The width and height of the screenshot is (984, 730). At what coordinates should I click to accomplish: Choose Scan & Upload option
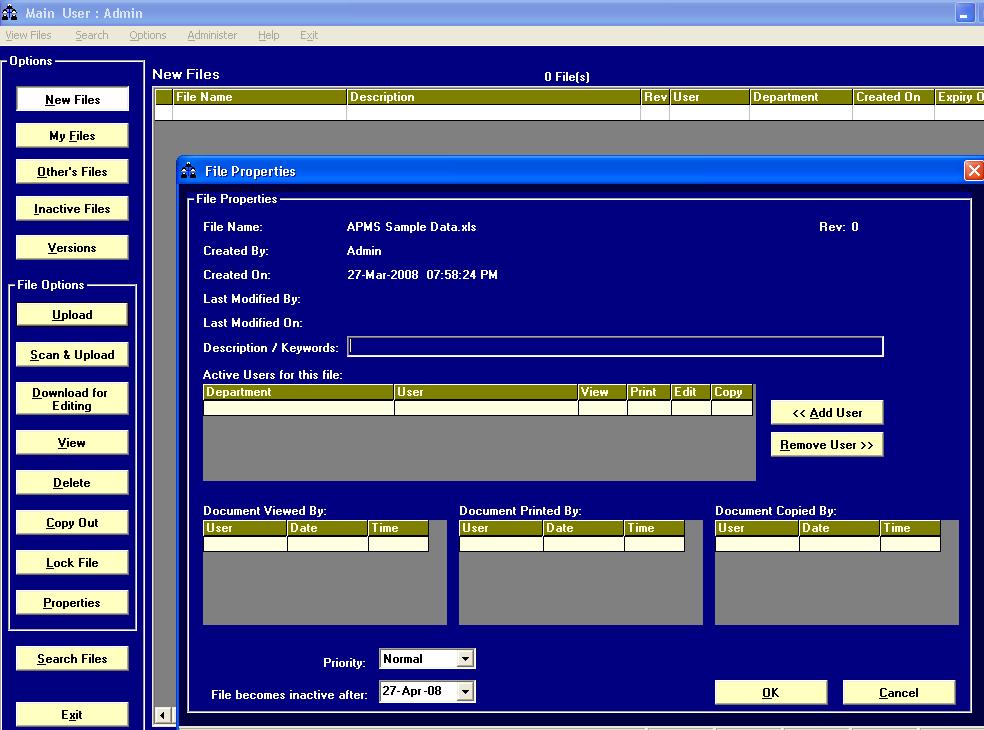tap(72, 355)
